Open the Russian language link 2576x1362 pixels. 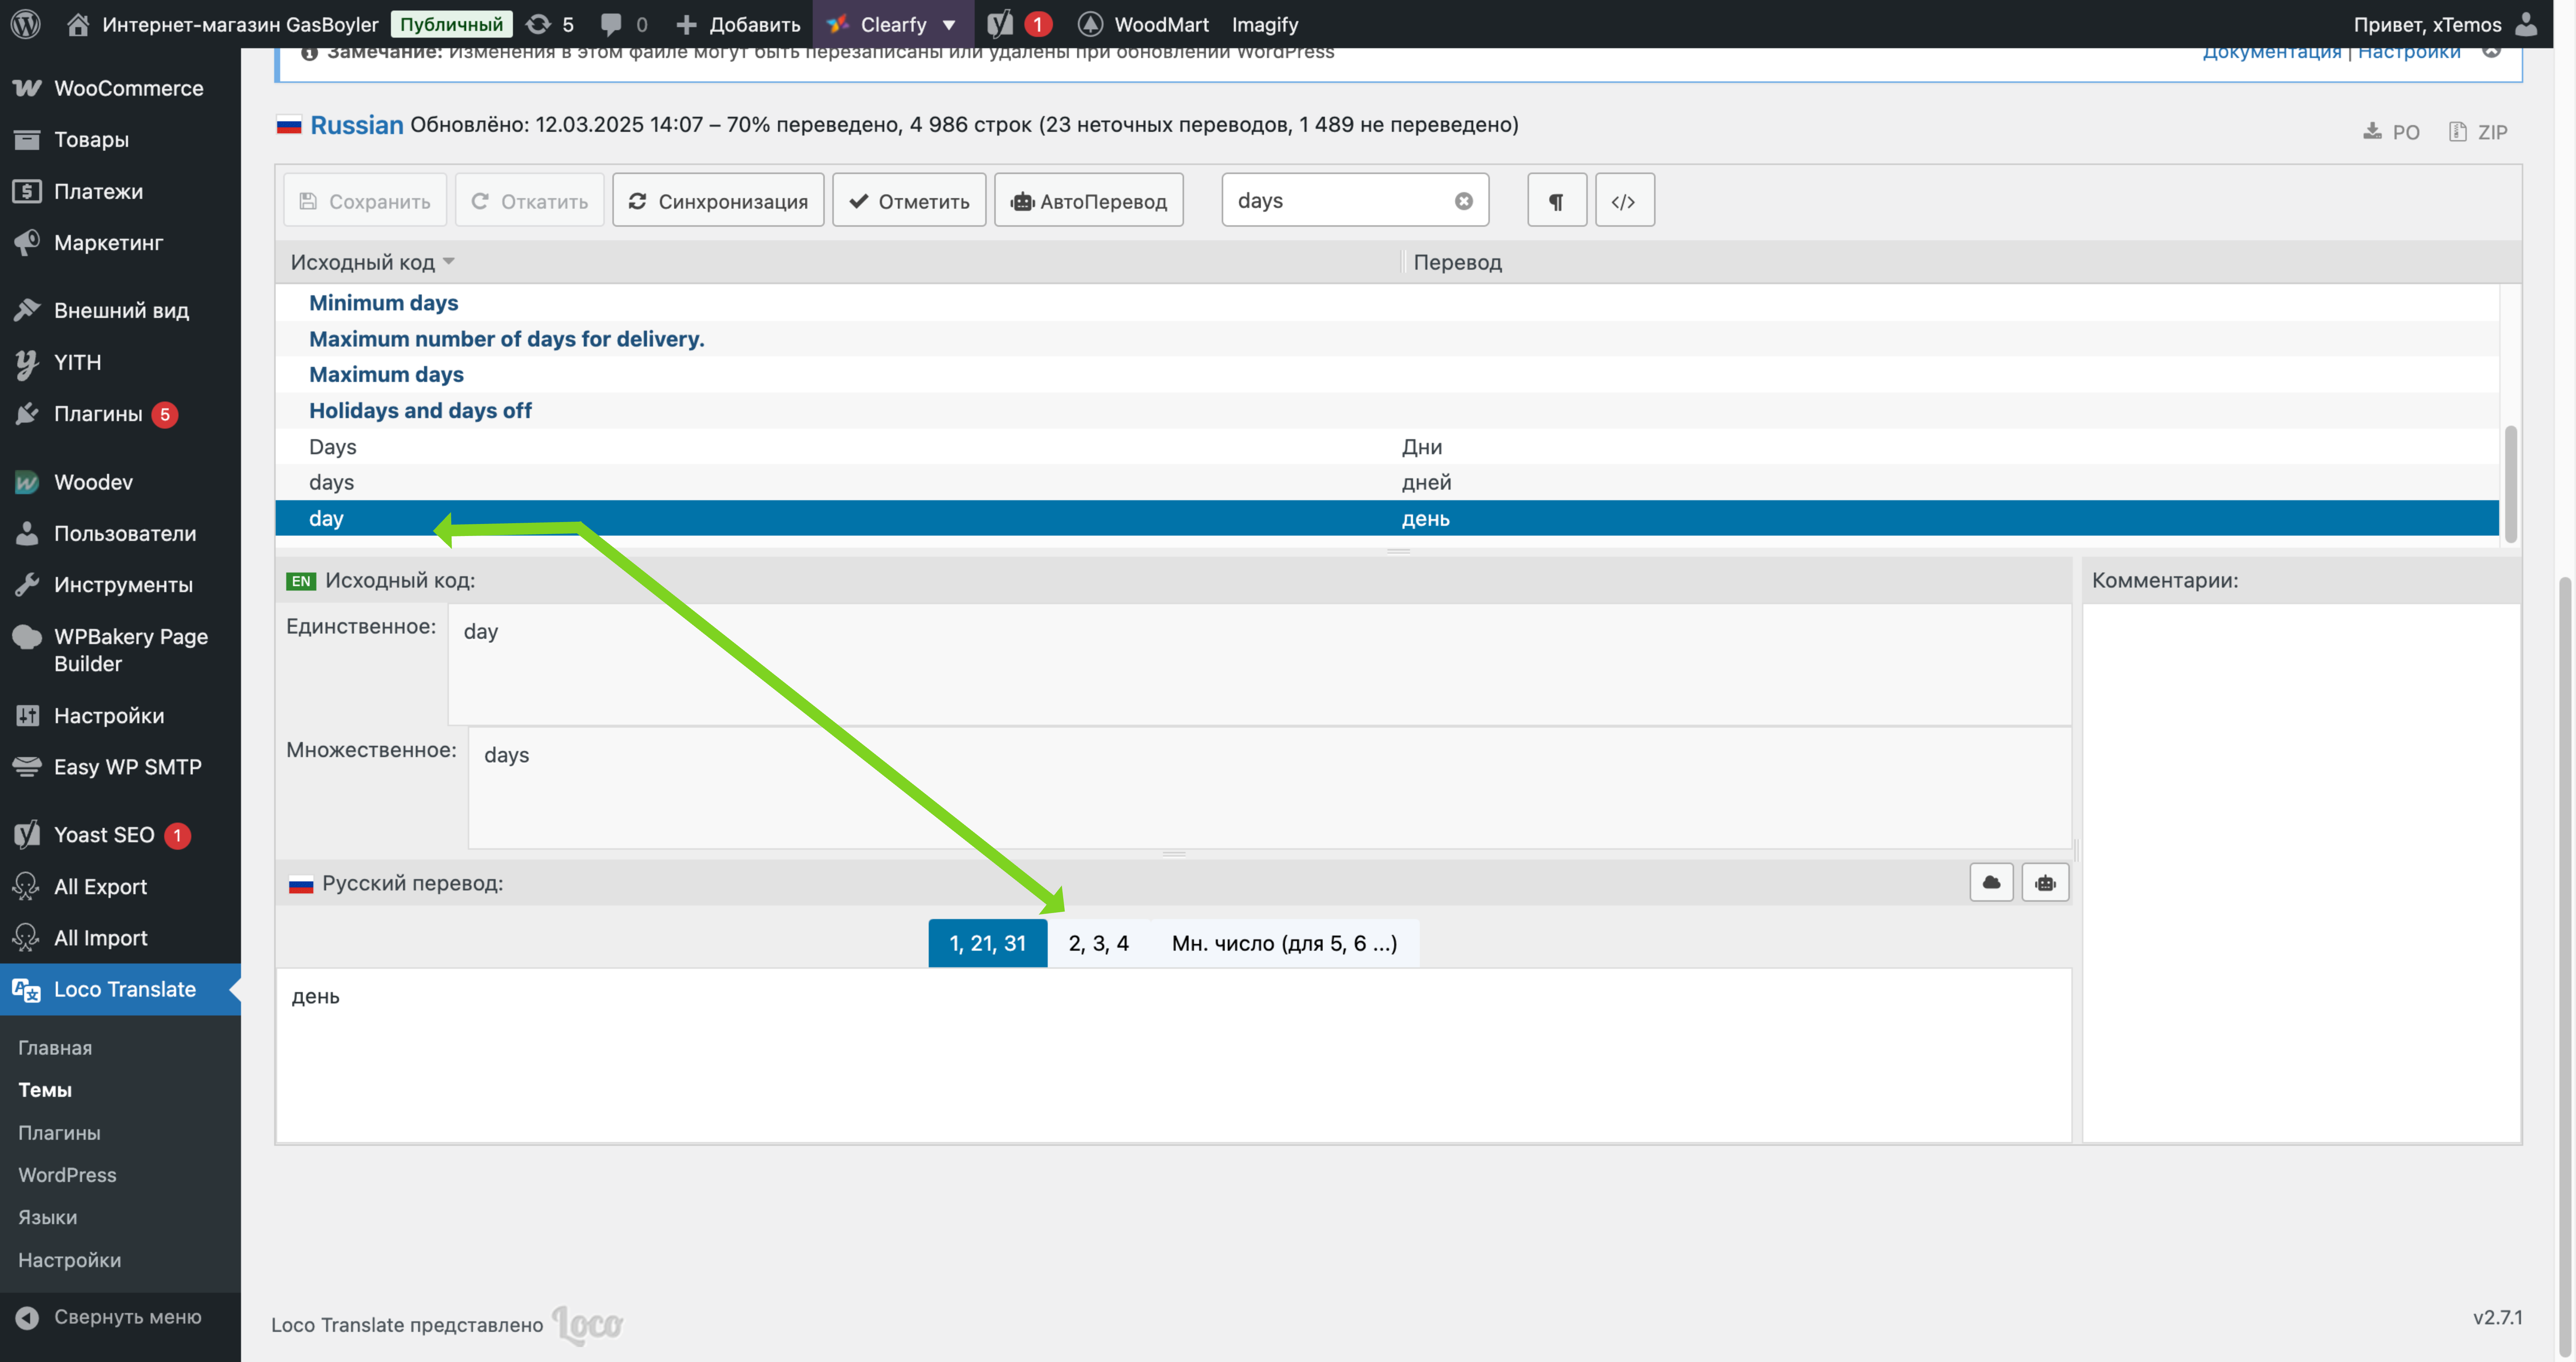357,125
